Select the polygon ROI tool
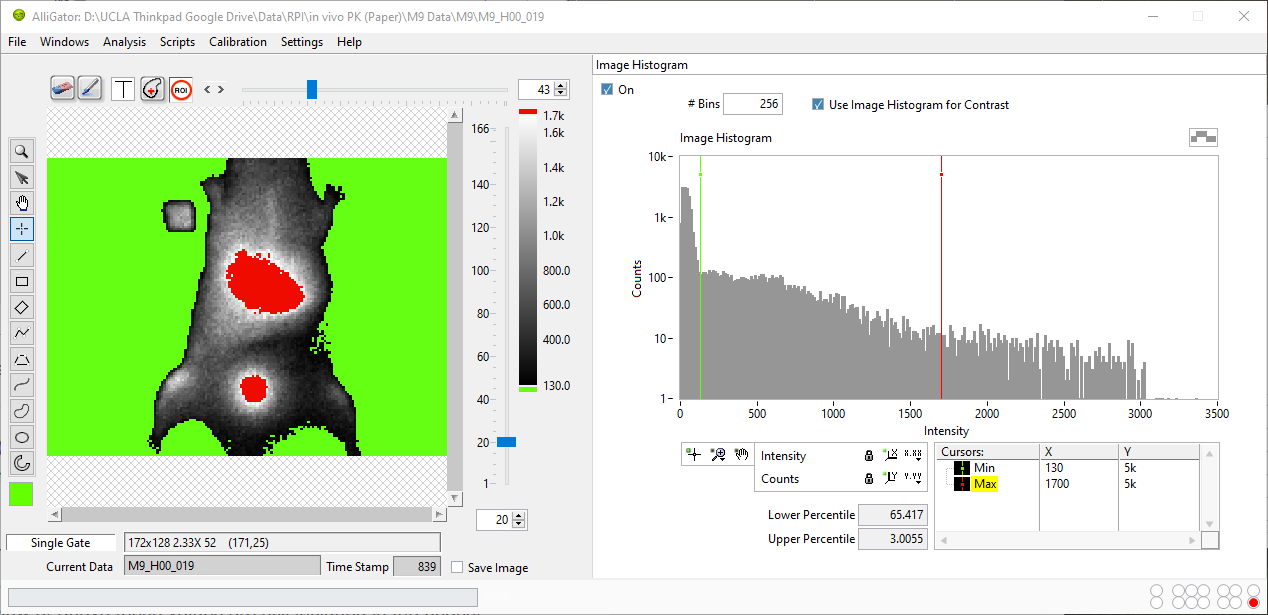This screenshot has height=615, width=1268. pyautogui.click(x=21, y=359)
